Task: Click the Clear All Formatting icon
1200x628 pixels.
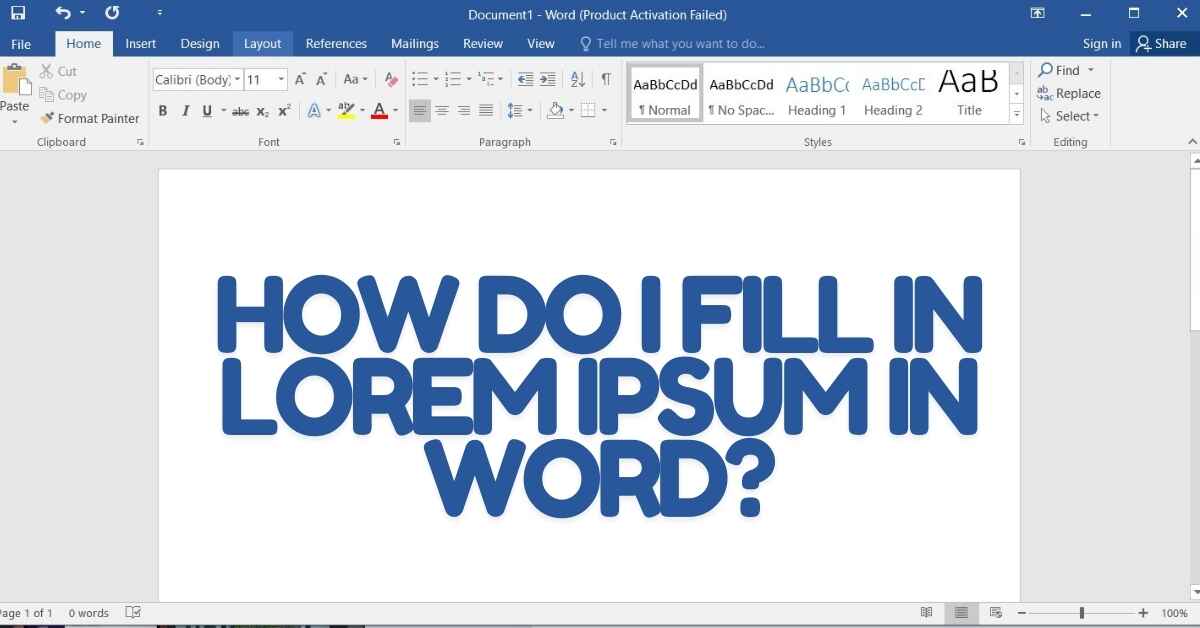Action: pyautogui.click(x=391, y=80)
